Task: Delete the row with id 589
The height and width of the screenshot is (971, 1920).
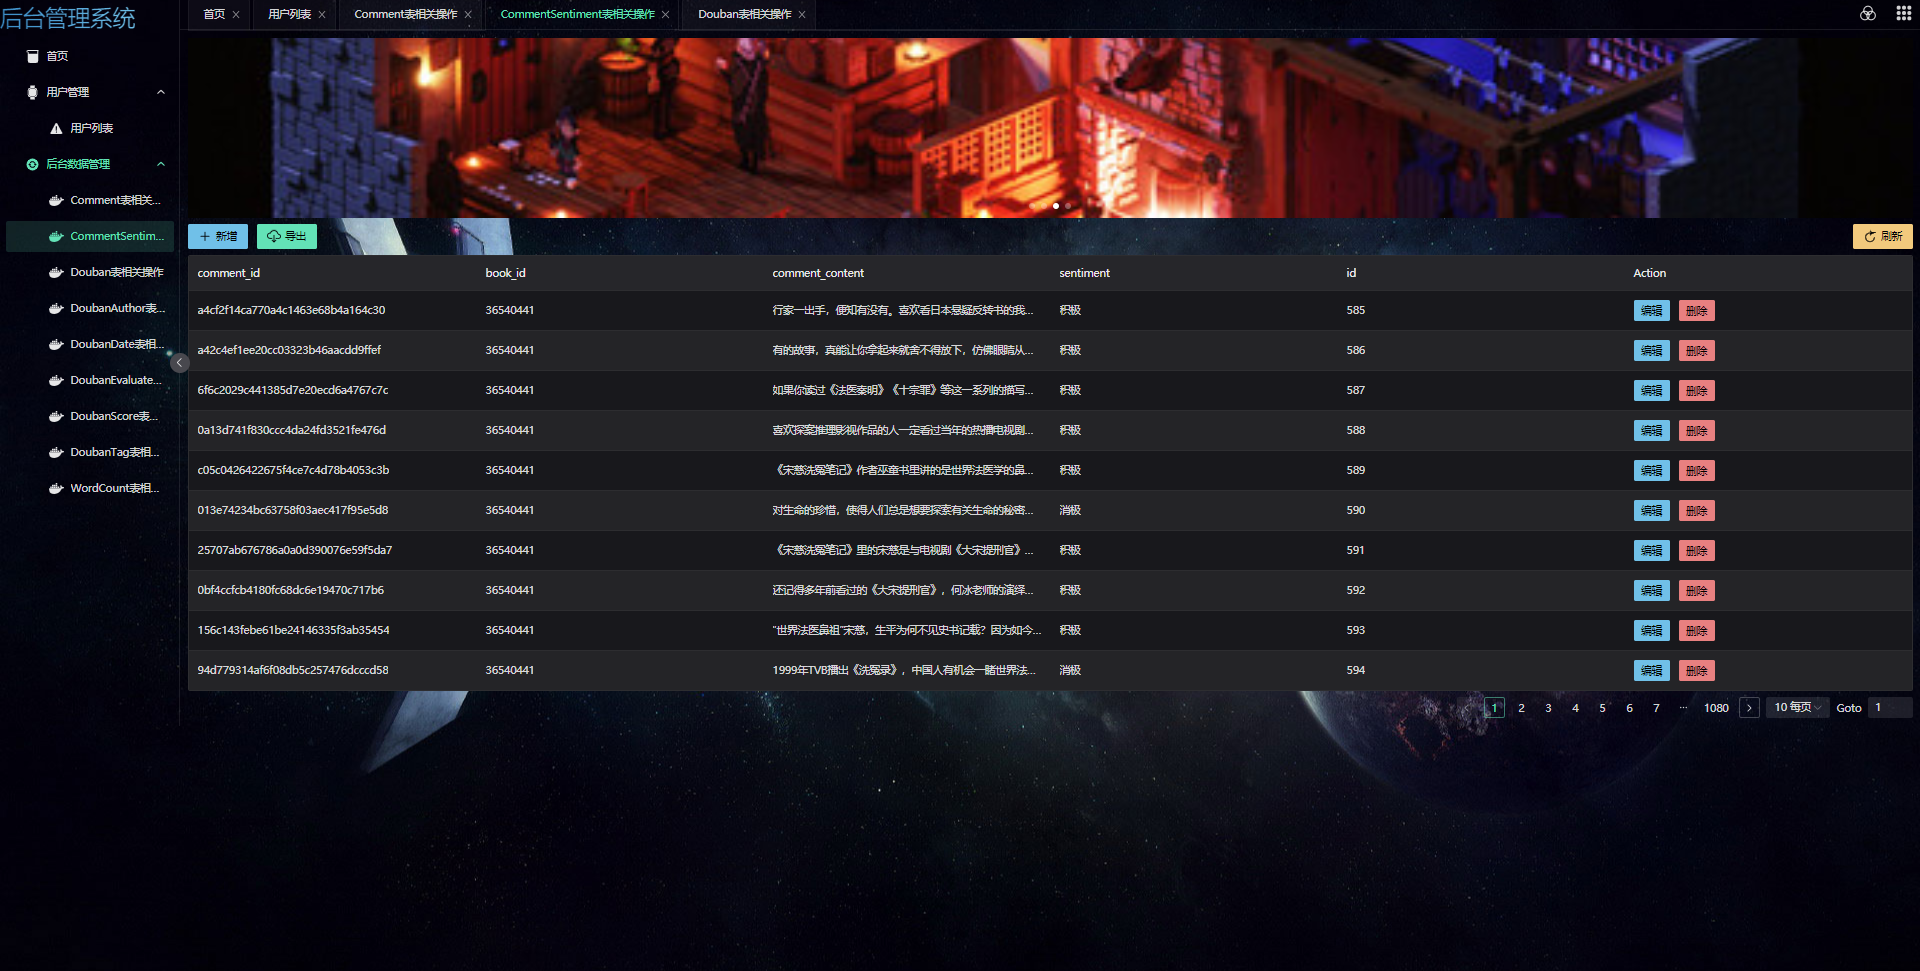Action: (1697, 471)
